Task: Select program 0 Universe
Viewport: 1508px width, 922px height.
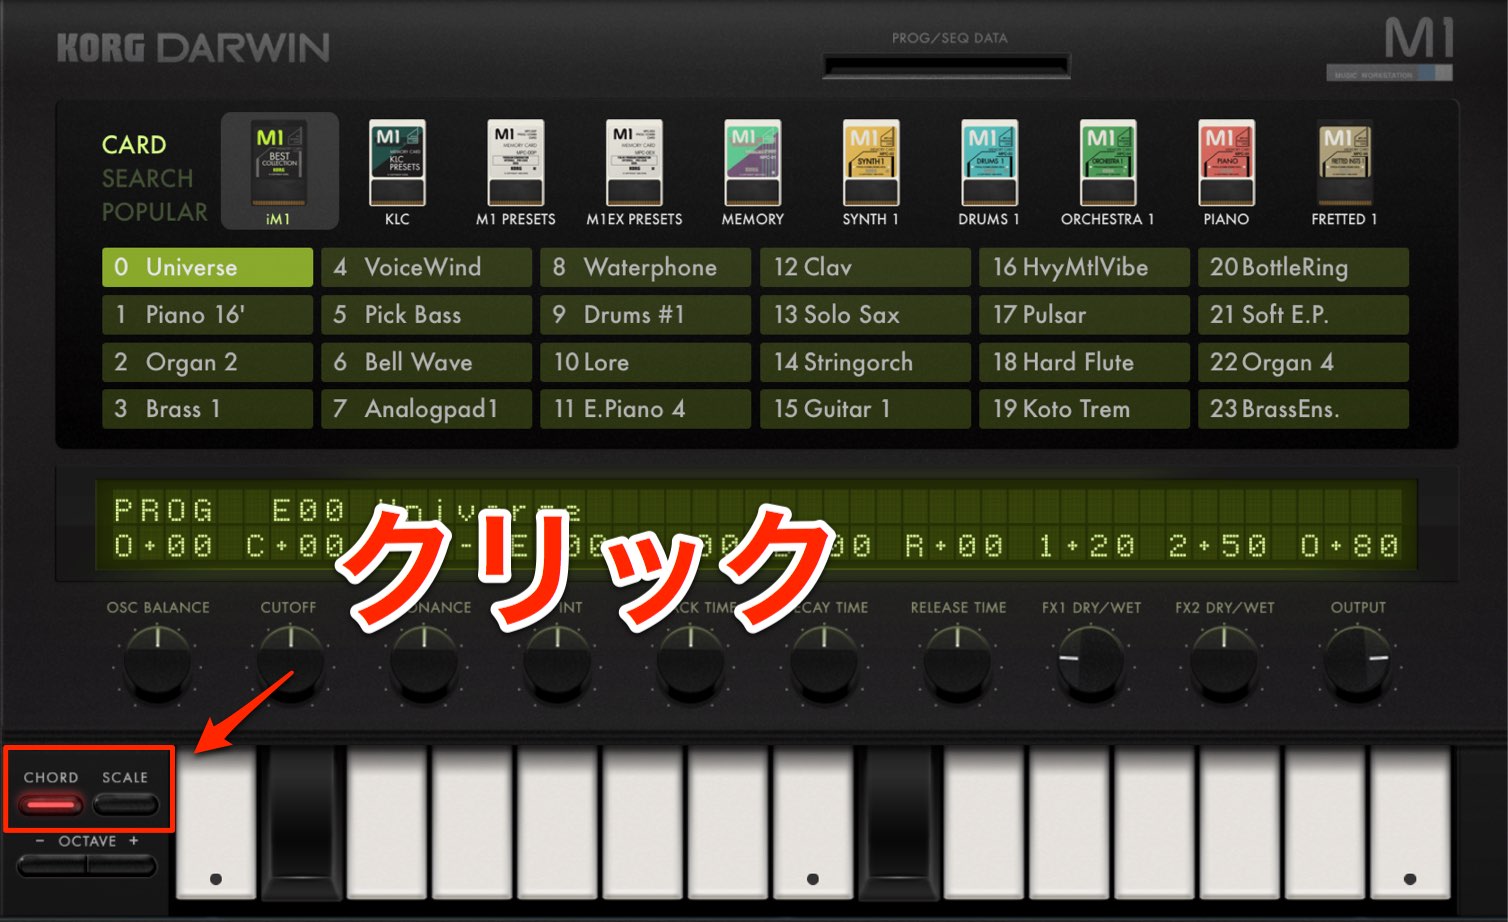Action: 207,267
